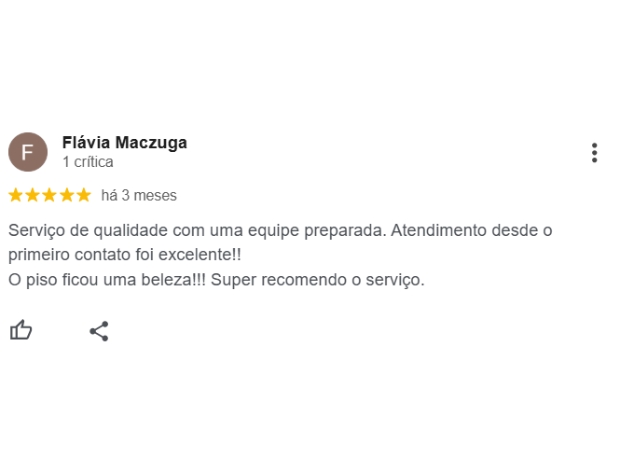Screen dimensions: 620x469
Task: Click the "1 crítica" review count
Action: click(88, 162)
